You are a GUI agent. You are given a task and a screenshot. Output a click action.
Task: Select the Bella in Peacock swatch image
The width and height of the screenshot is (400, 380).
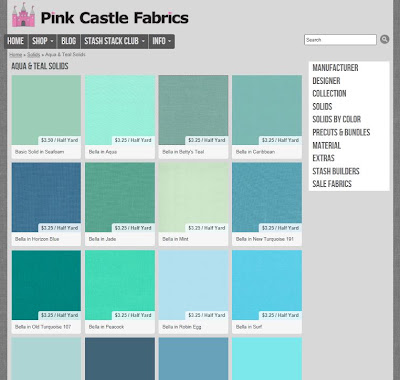[120, 285]
